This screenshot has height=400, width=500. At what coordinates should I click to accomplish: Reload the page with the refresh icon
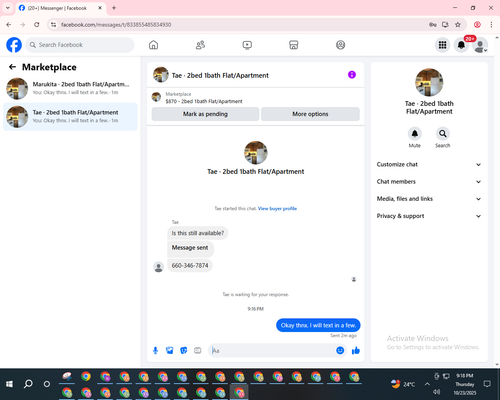pos(37,25)
